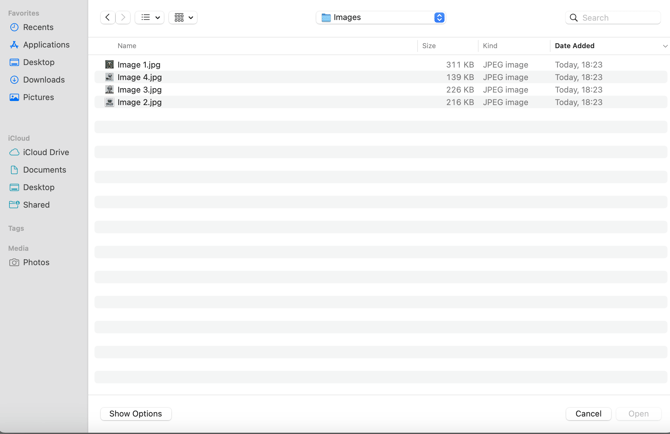Open Documents under iCloud

tap(44, 170)
